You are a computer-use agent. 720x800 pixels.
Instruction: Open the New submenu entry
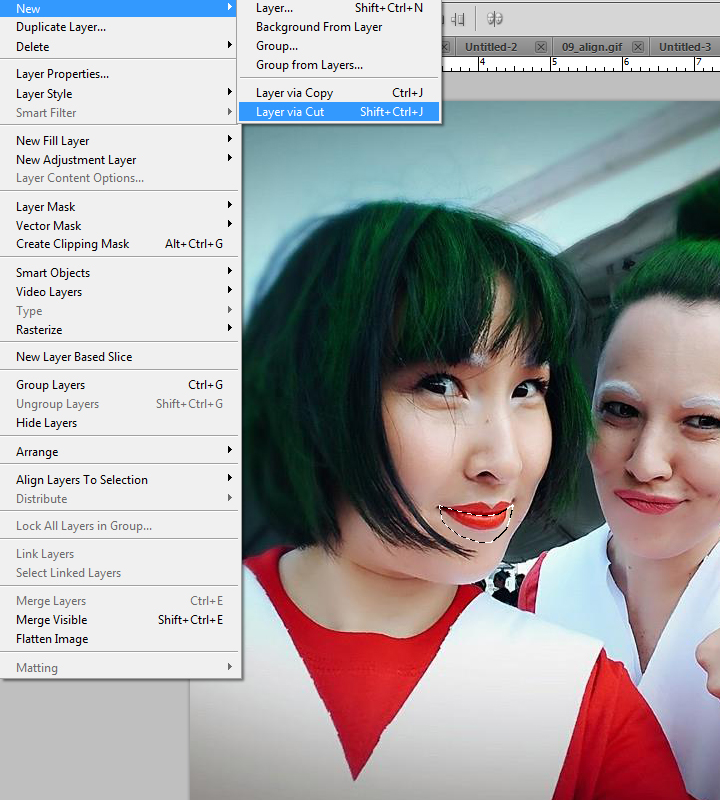[x=118, y=8]
